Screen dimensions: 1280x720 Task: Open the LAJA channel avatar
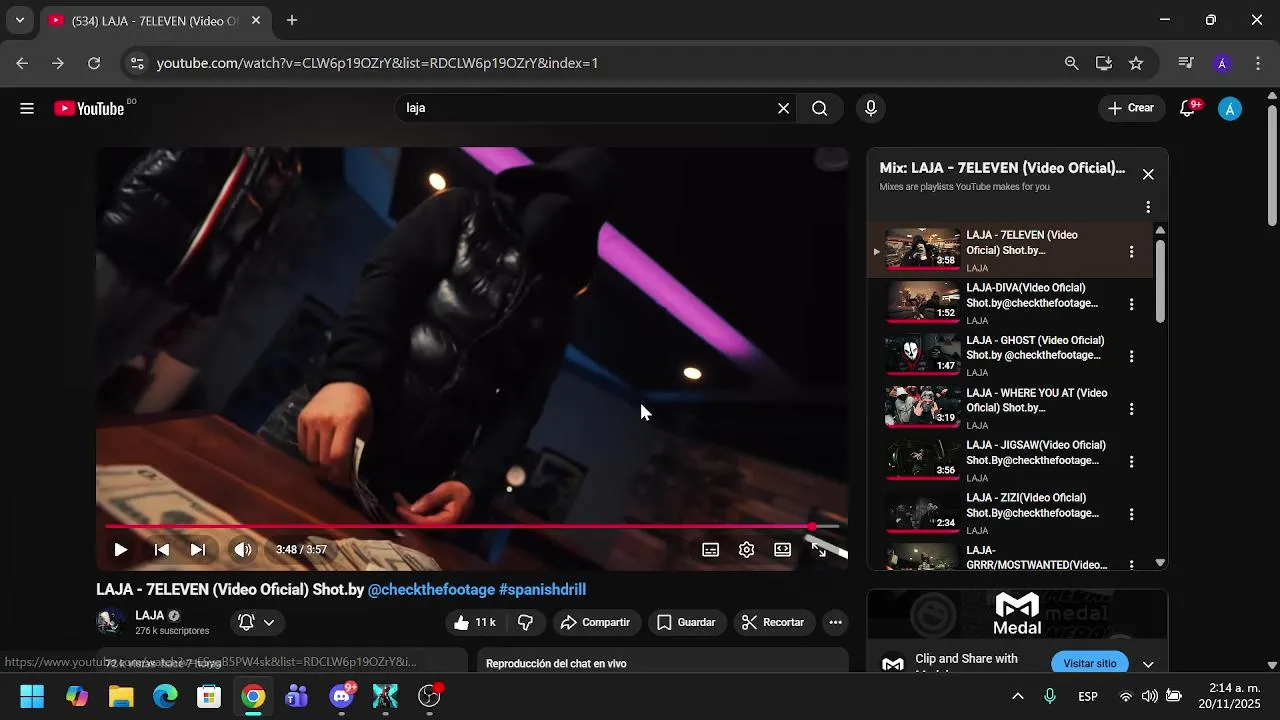pyautogui.click(x=110, y=622)
